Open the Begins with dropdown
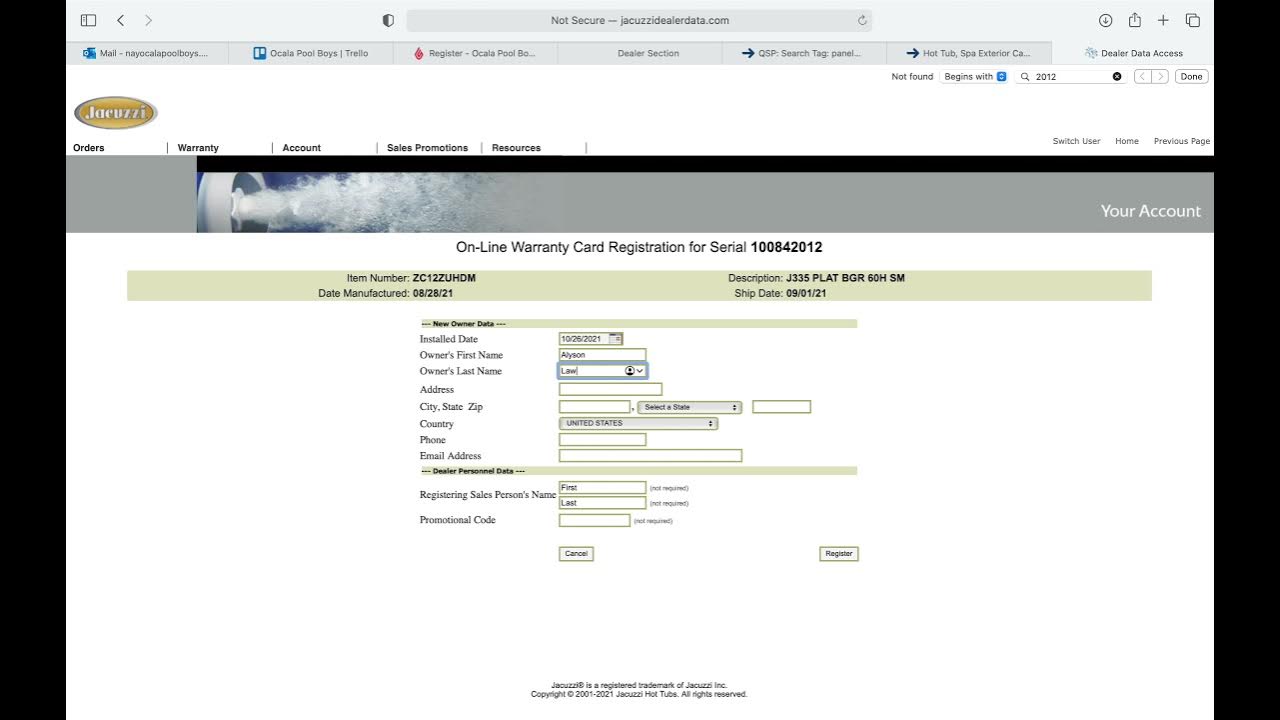 tap(974, 76)
